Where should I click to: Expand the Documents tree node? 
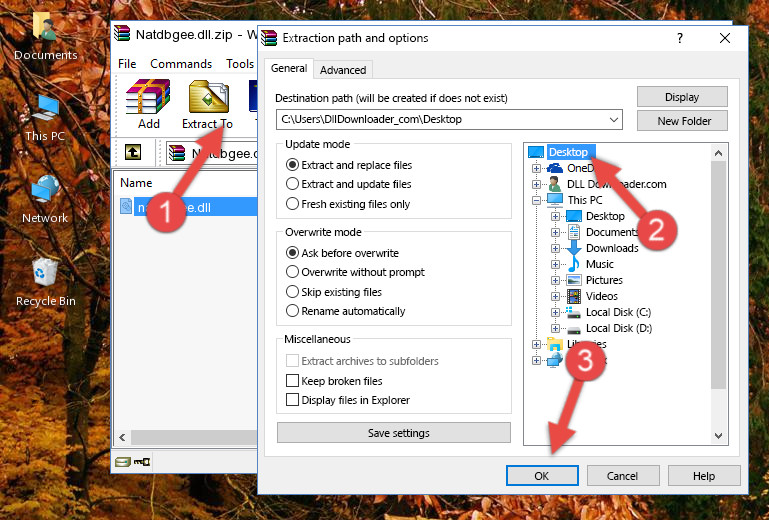(x=555, y=233)
